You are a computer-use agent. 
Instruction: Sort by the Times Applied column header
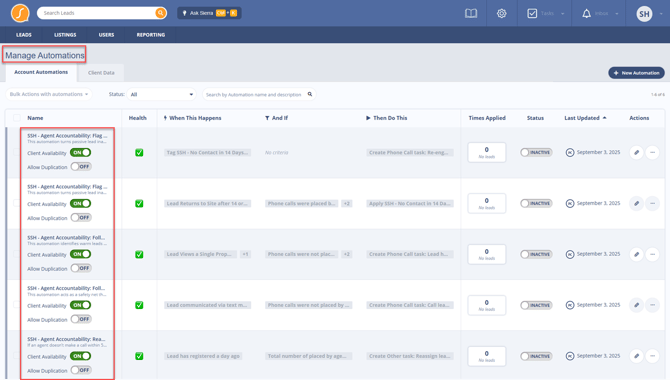tap(487, 118)
